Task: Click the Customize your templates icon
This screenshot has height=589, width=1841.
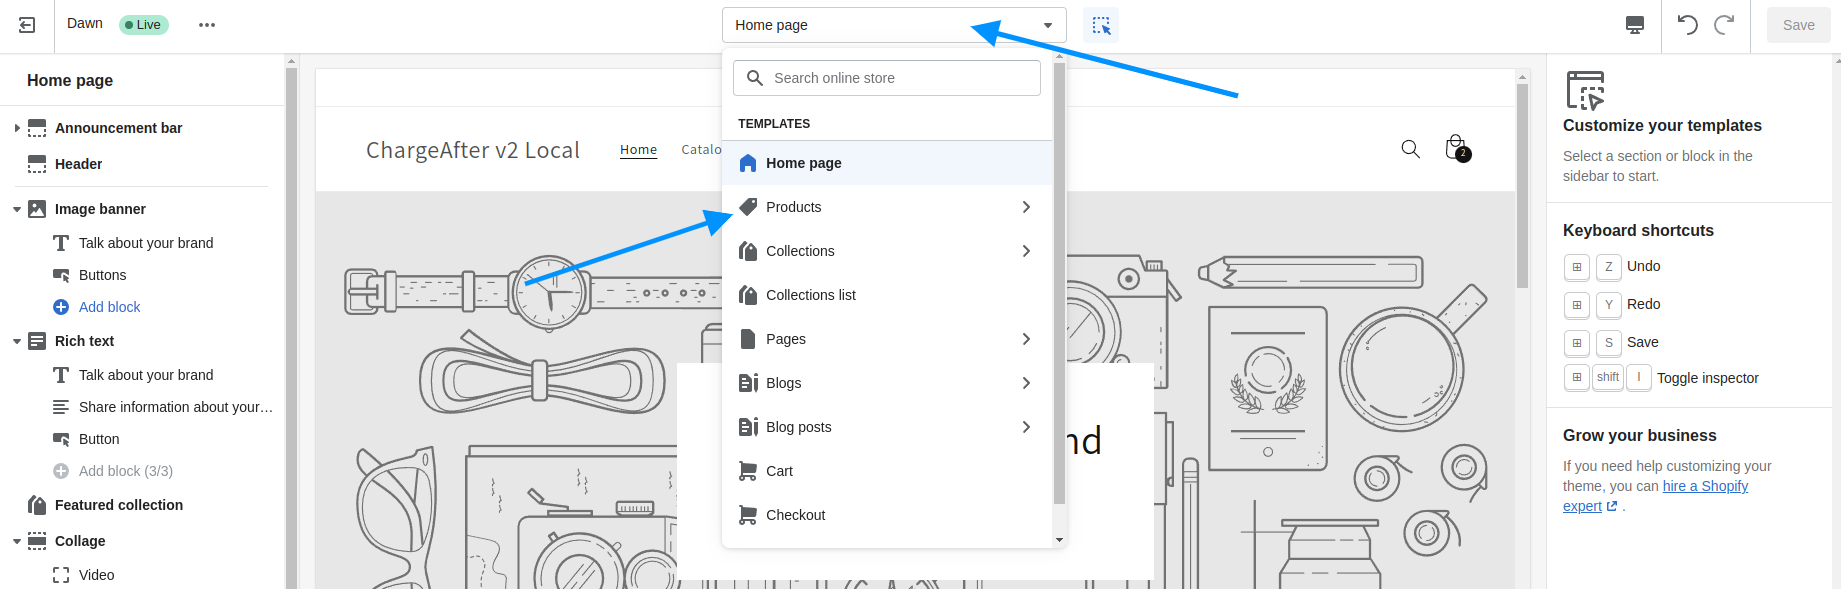Action: tap(1585, 90)
